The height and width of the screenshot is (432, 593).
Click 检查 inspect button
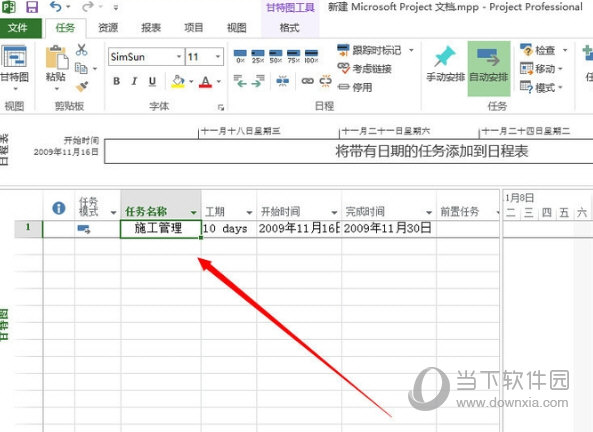pos(538,50)
